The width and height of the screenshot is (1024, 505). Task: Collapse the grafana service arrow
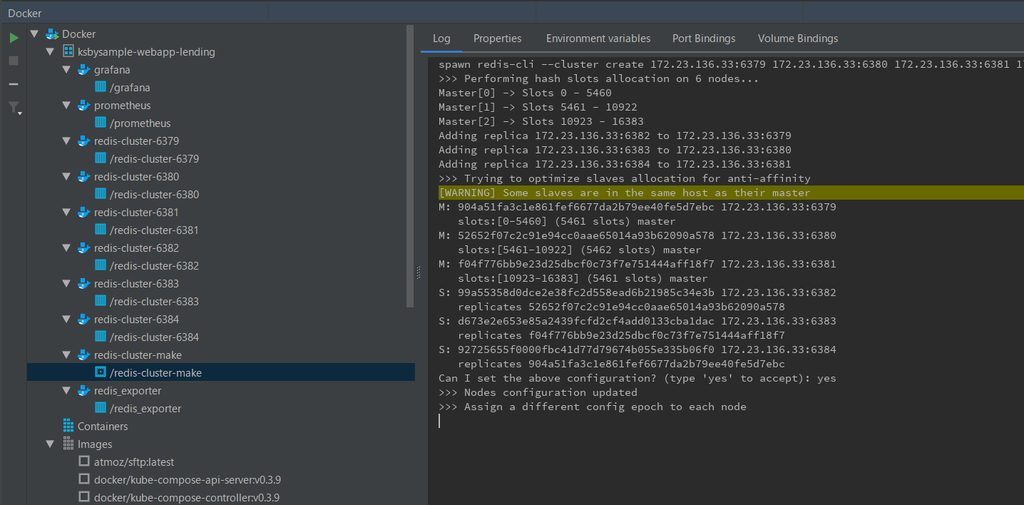click(x=66, y=69)
